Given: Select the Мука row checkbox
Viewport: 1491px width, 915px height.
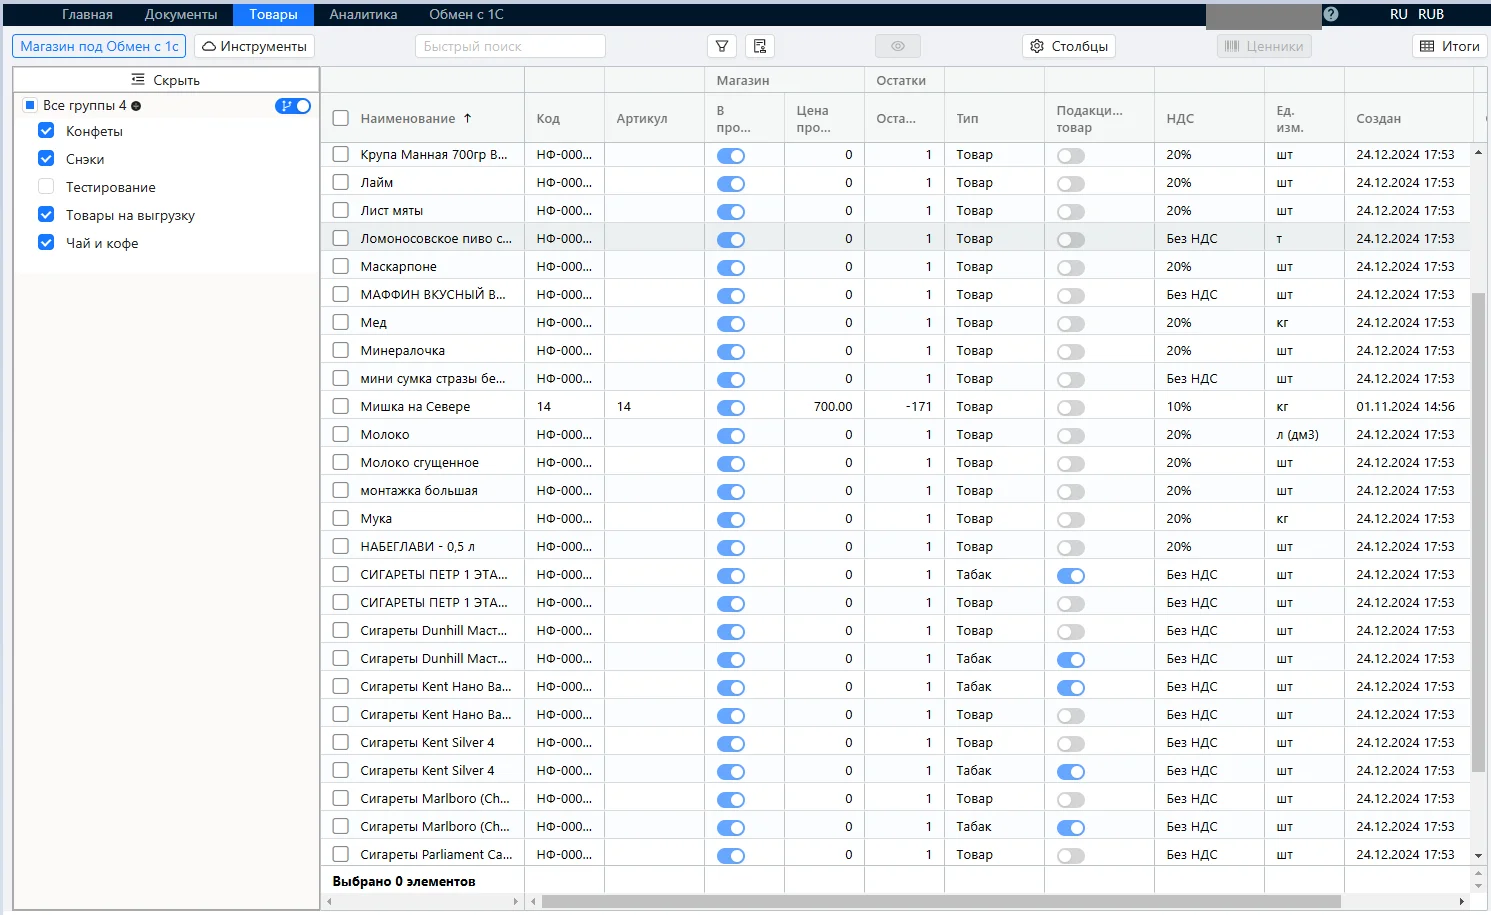Looking at the screenshot, I should 341,519.
